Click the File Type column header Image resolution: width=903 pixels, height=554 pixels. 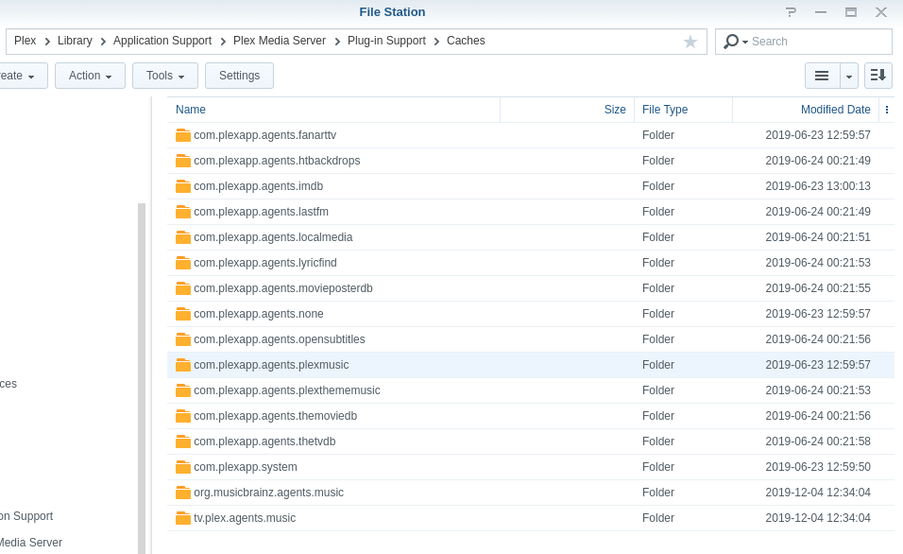click(x=665, y=110)
